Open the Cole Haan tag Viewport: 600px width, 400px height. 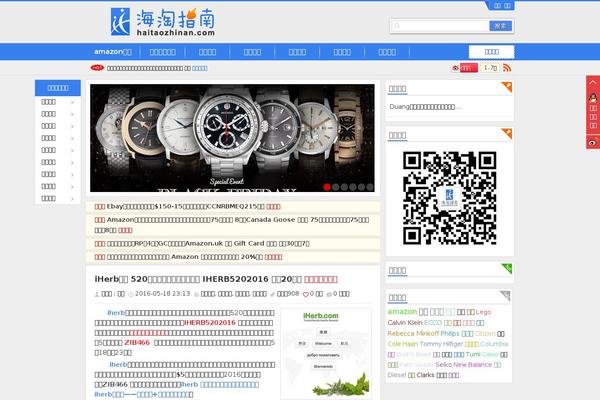click(x=403, y=344)
